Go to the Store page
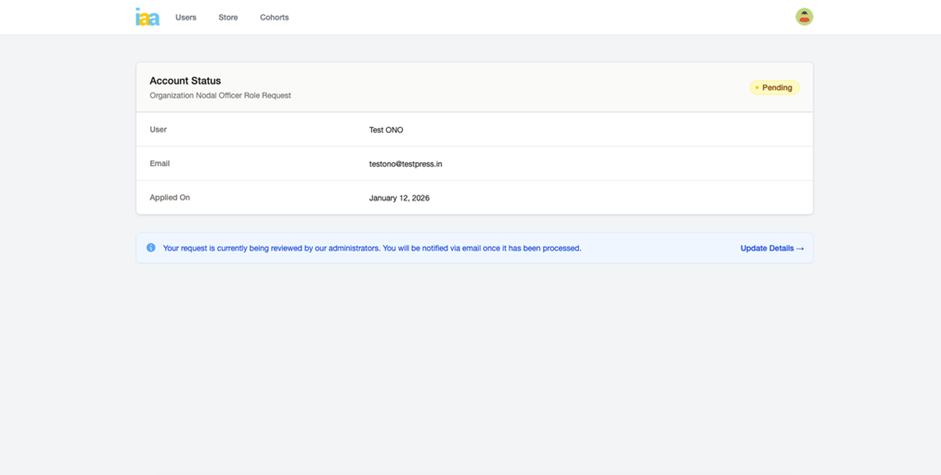 (228, 17)
